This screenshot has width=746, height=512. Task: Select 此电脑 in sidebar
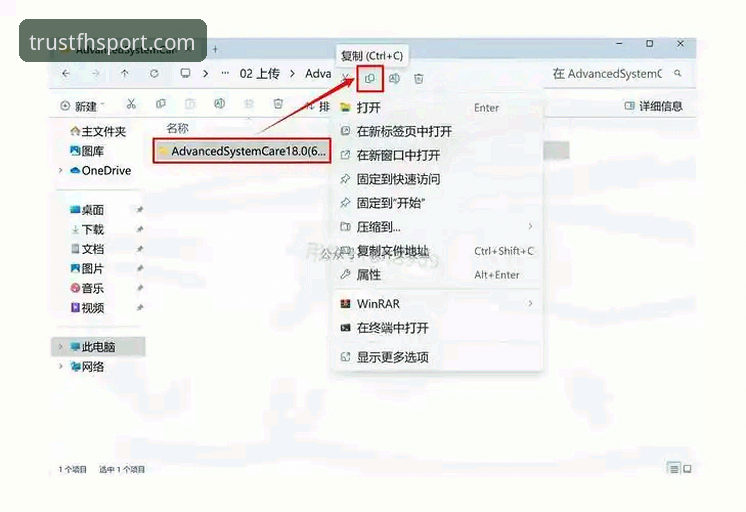pos(98,347)
